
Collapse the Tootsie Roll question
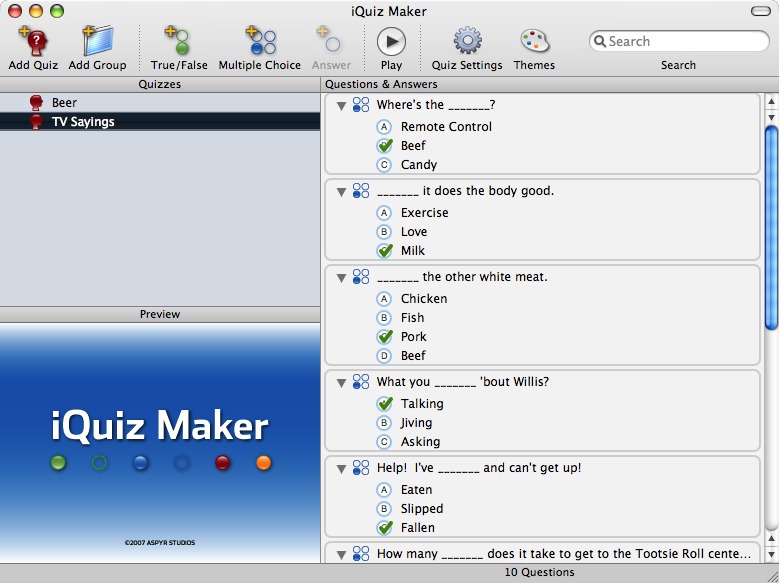point(341,555)
